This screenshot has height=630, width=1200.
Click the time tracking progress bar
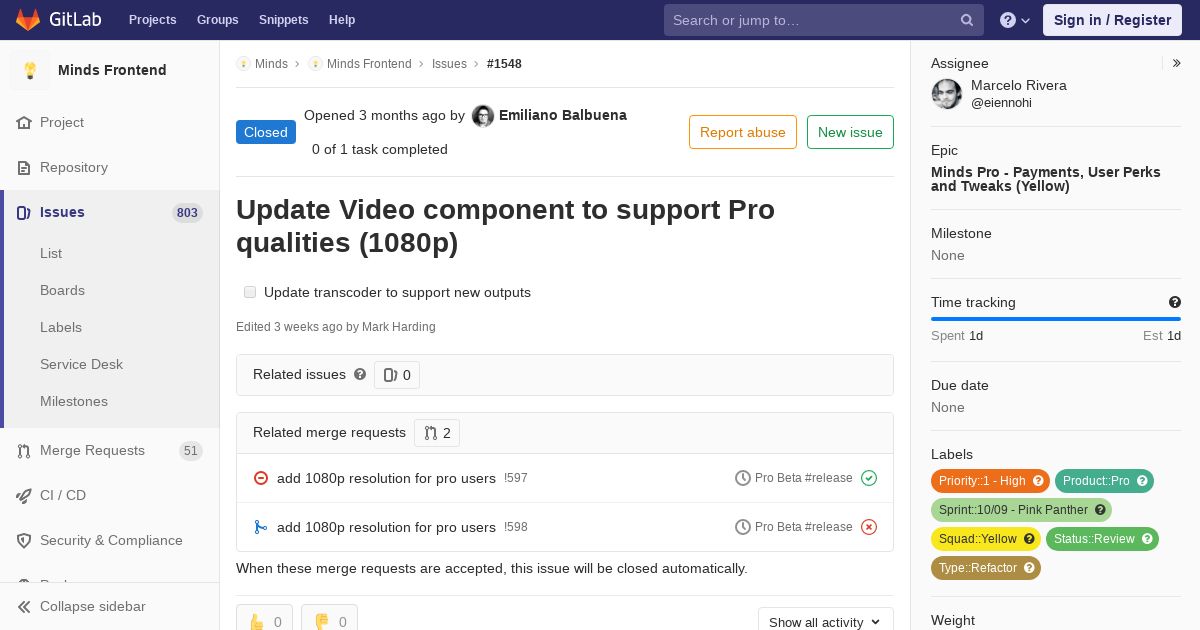[x=1056, y=319]
